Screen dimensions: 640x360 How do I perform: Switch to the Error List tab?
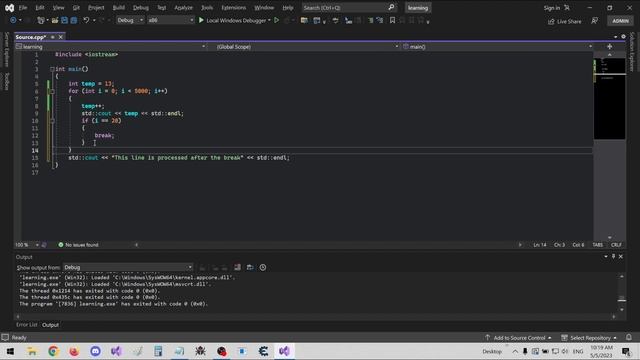click(x=27, y=325)
